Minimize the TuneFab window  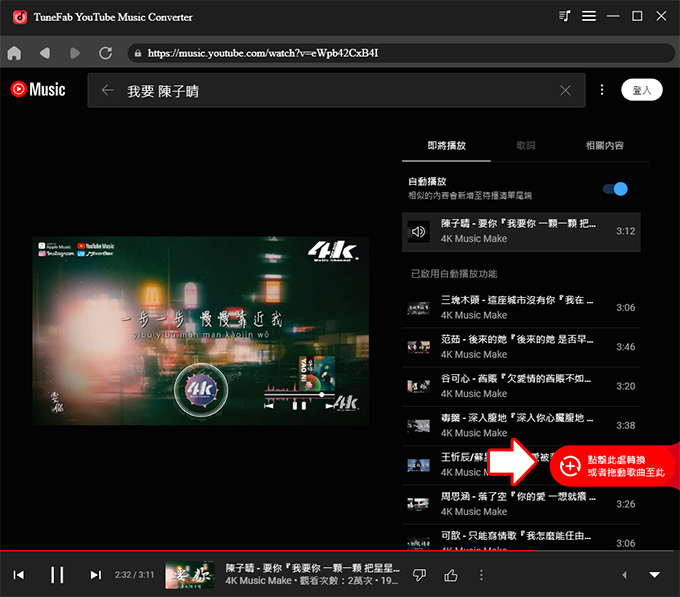613,16
